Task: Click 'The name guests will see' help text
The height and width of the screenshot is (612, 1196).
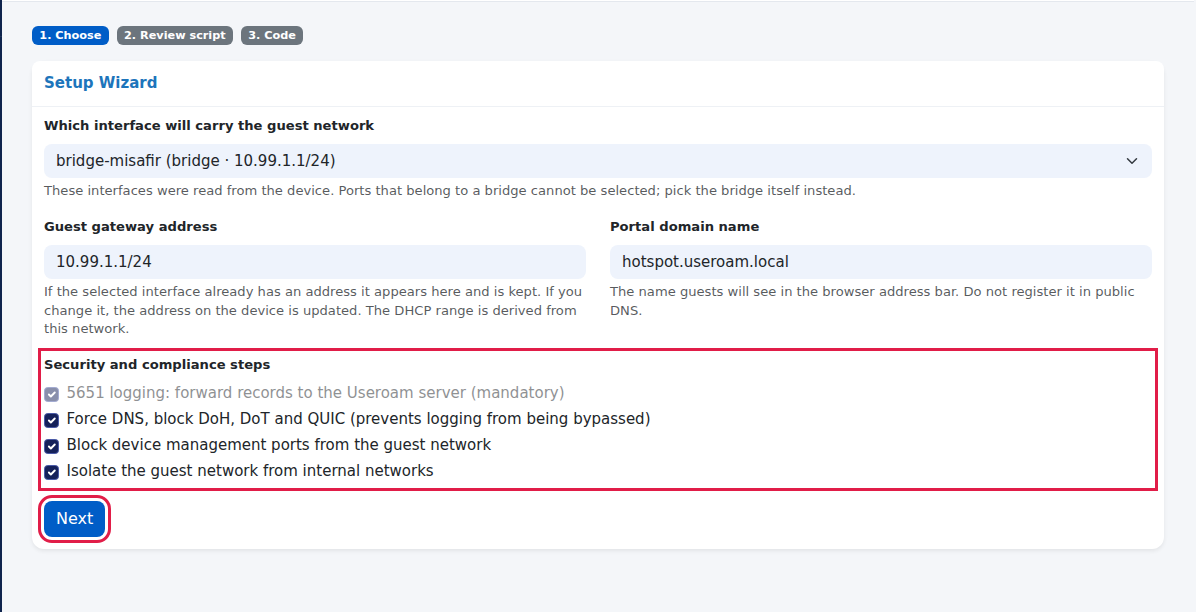Action: [872, 301]
